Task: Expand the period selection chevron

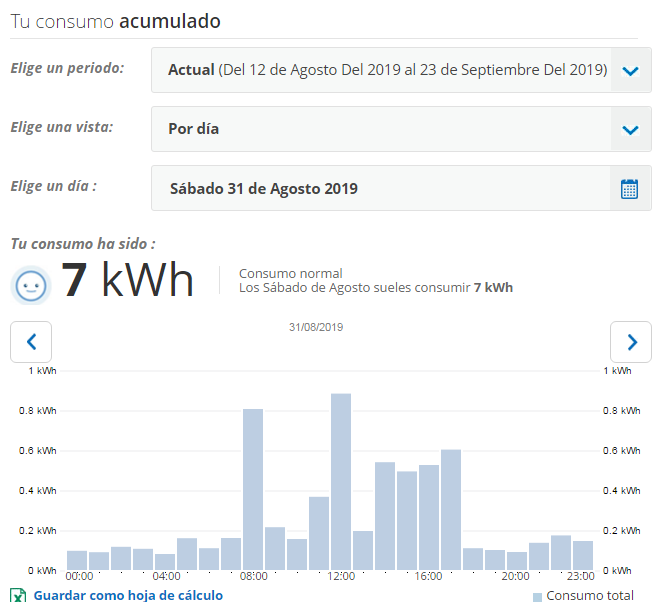Action: (630, 70)
